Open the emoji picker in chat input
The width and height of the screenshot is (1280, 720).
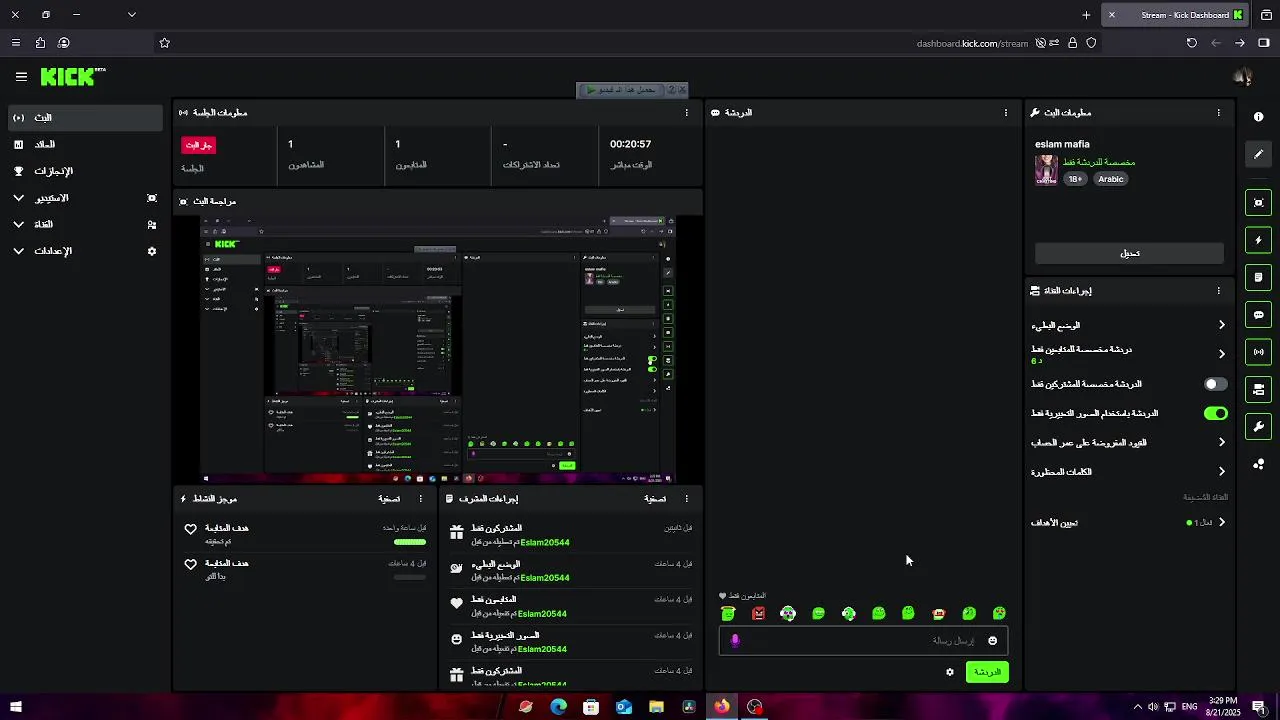point(992,641)
